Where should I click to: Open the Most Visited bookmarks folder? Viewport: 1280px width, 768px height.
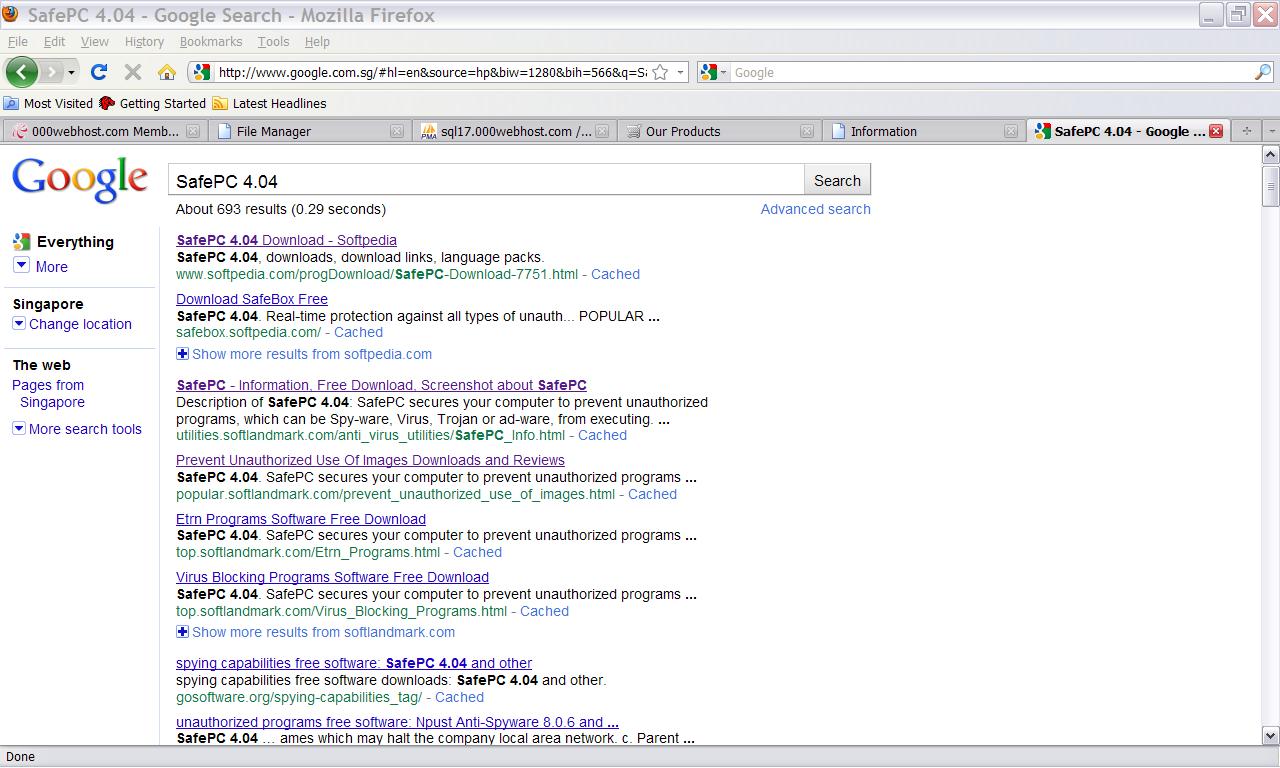(48, 103)
